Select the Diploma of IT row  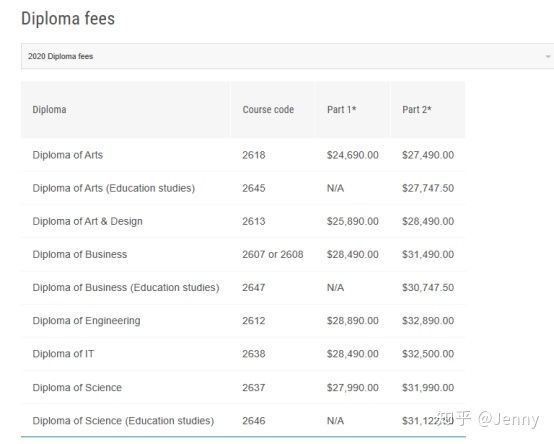243,354
